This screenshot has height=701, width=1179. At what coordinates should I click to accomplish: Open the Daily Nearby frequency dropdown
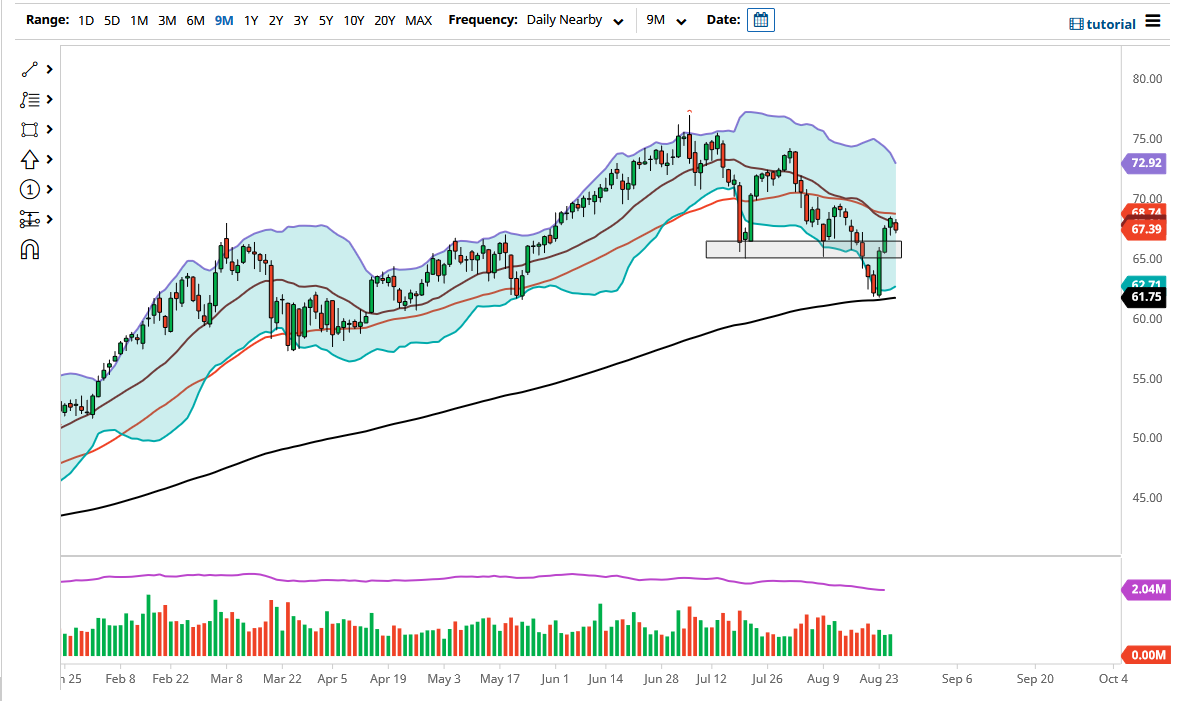point(575,19)
